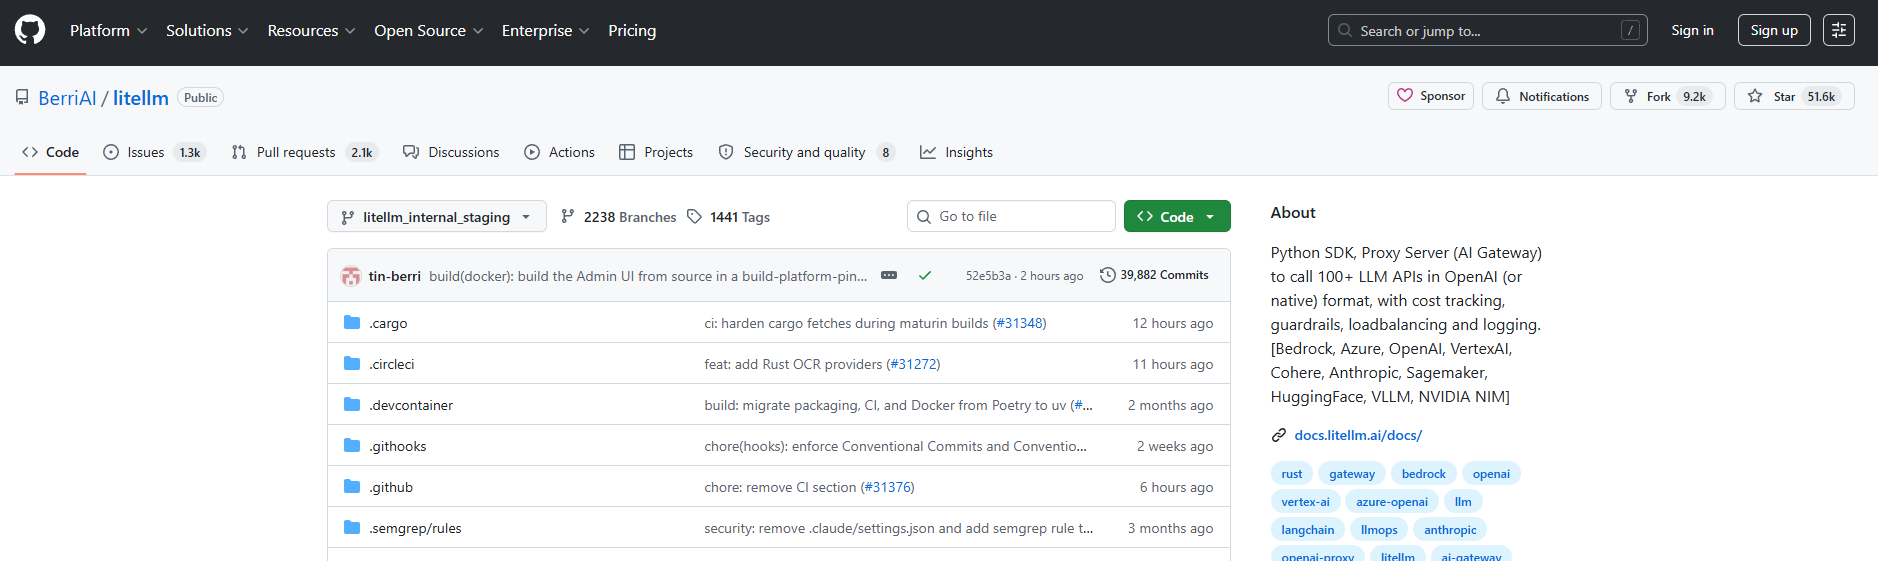Open commit hash 52e5b3a
This screenshot has height=561, width=1878.
click(988, 276)
